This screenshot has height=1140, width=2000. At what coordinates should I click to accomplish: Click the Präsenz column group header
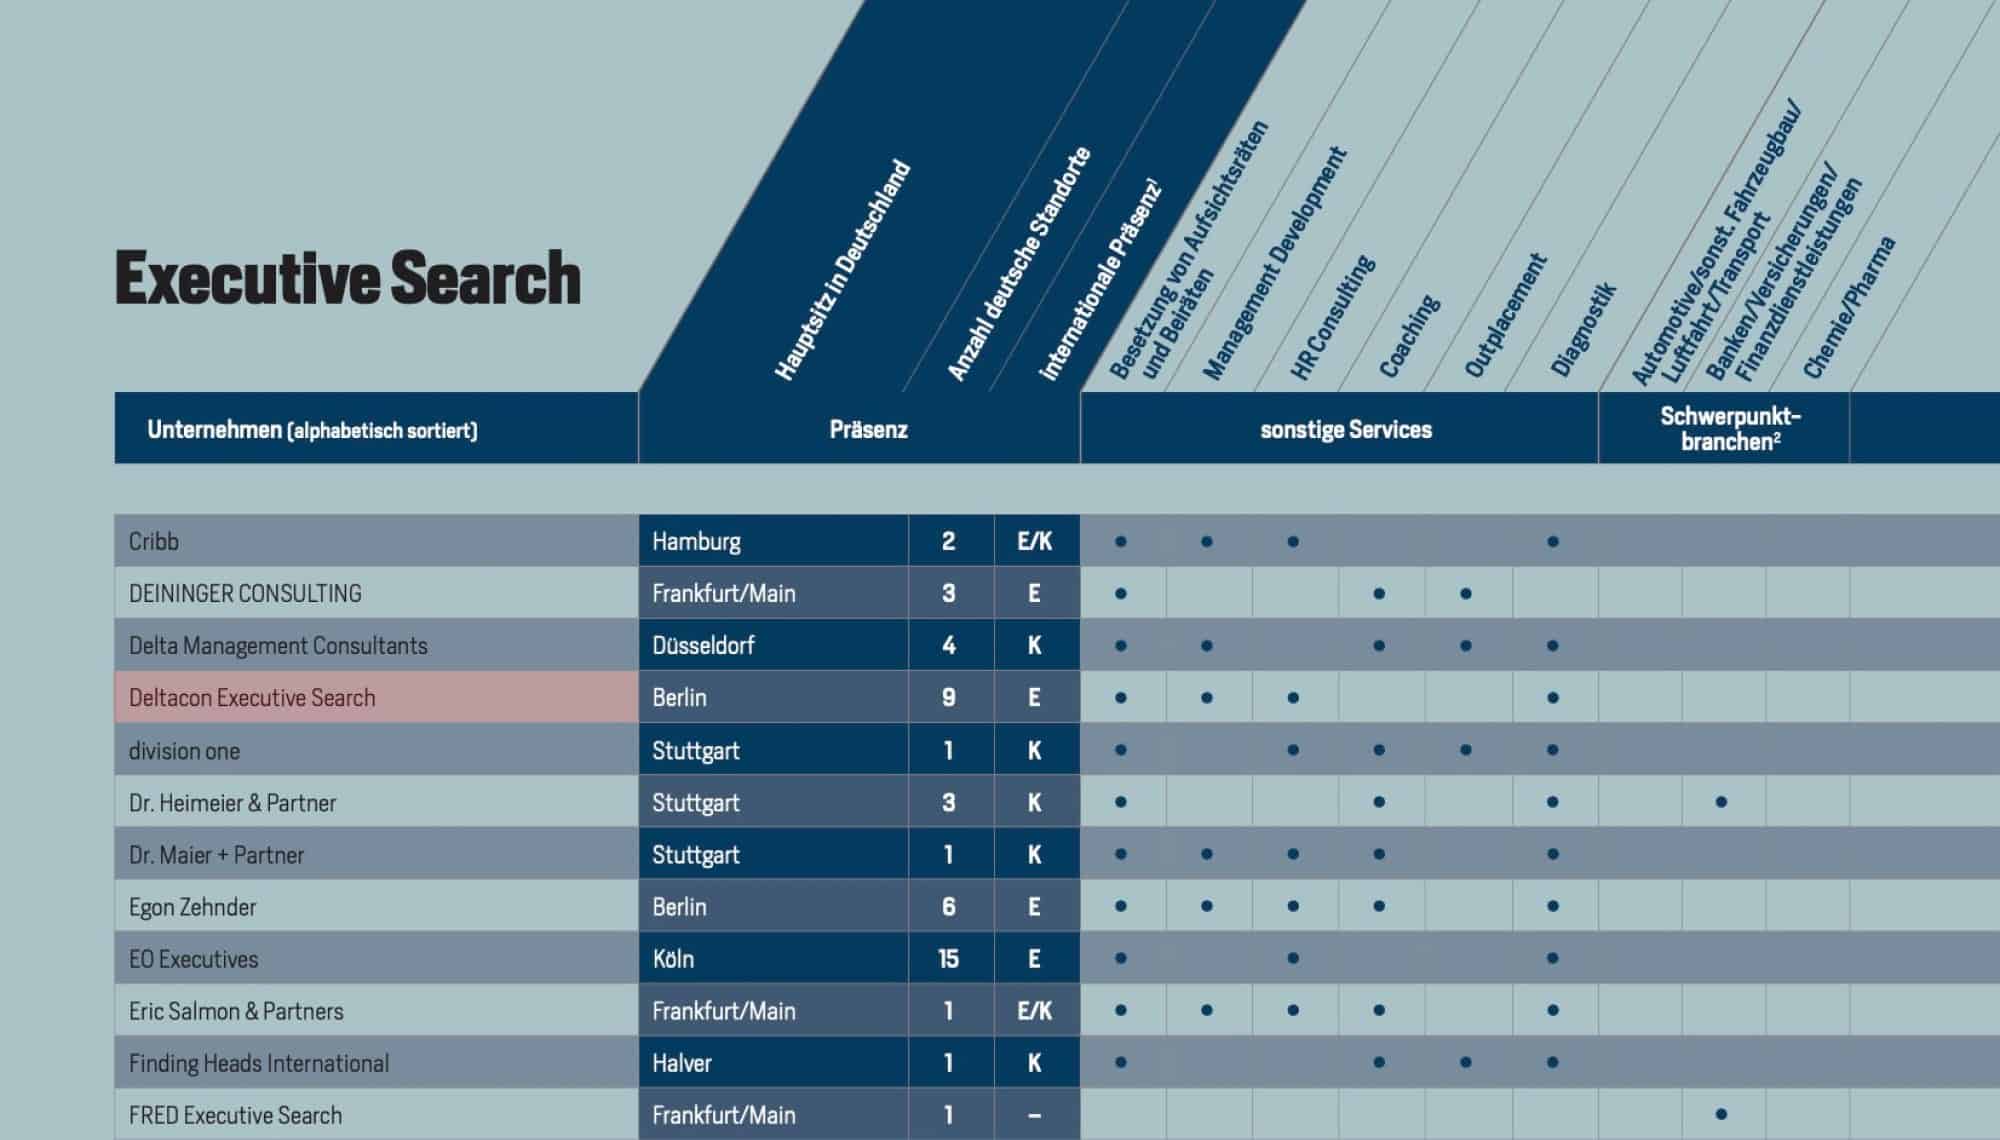(x=868, y=430)
